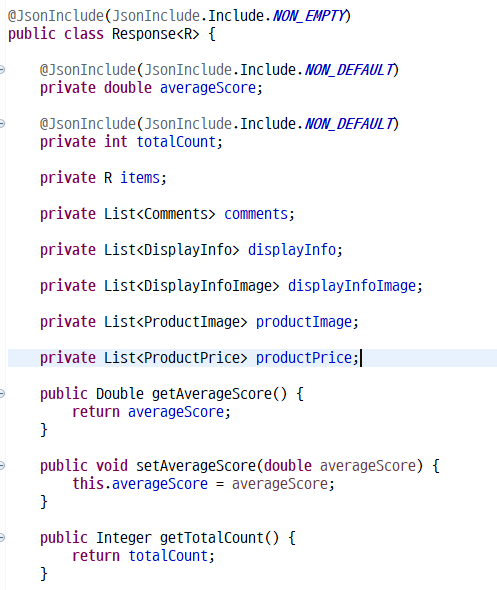Click NON_DEFAULT above the totalCount field

tap(348, 124)
